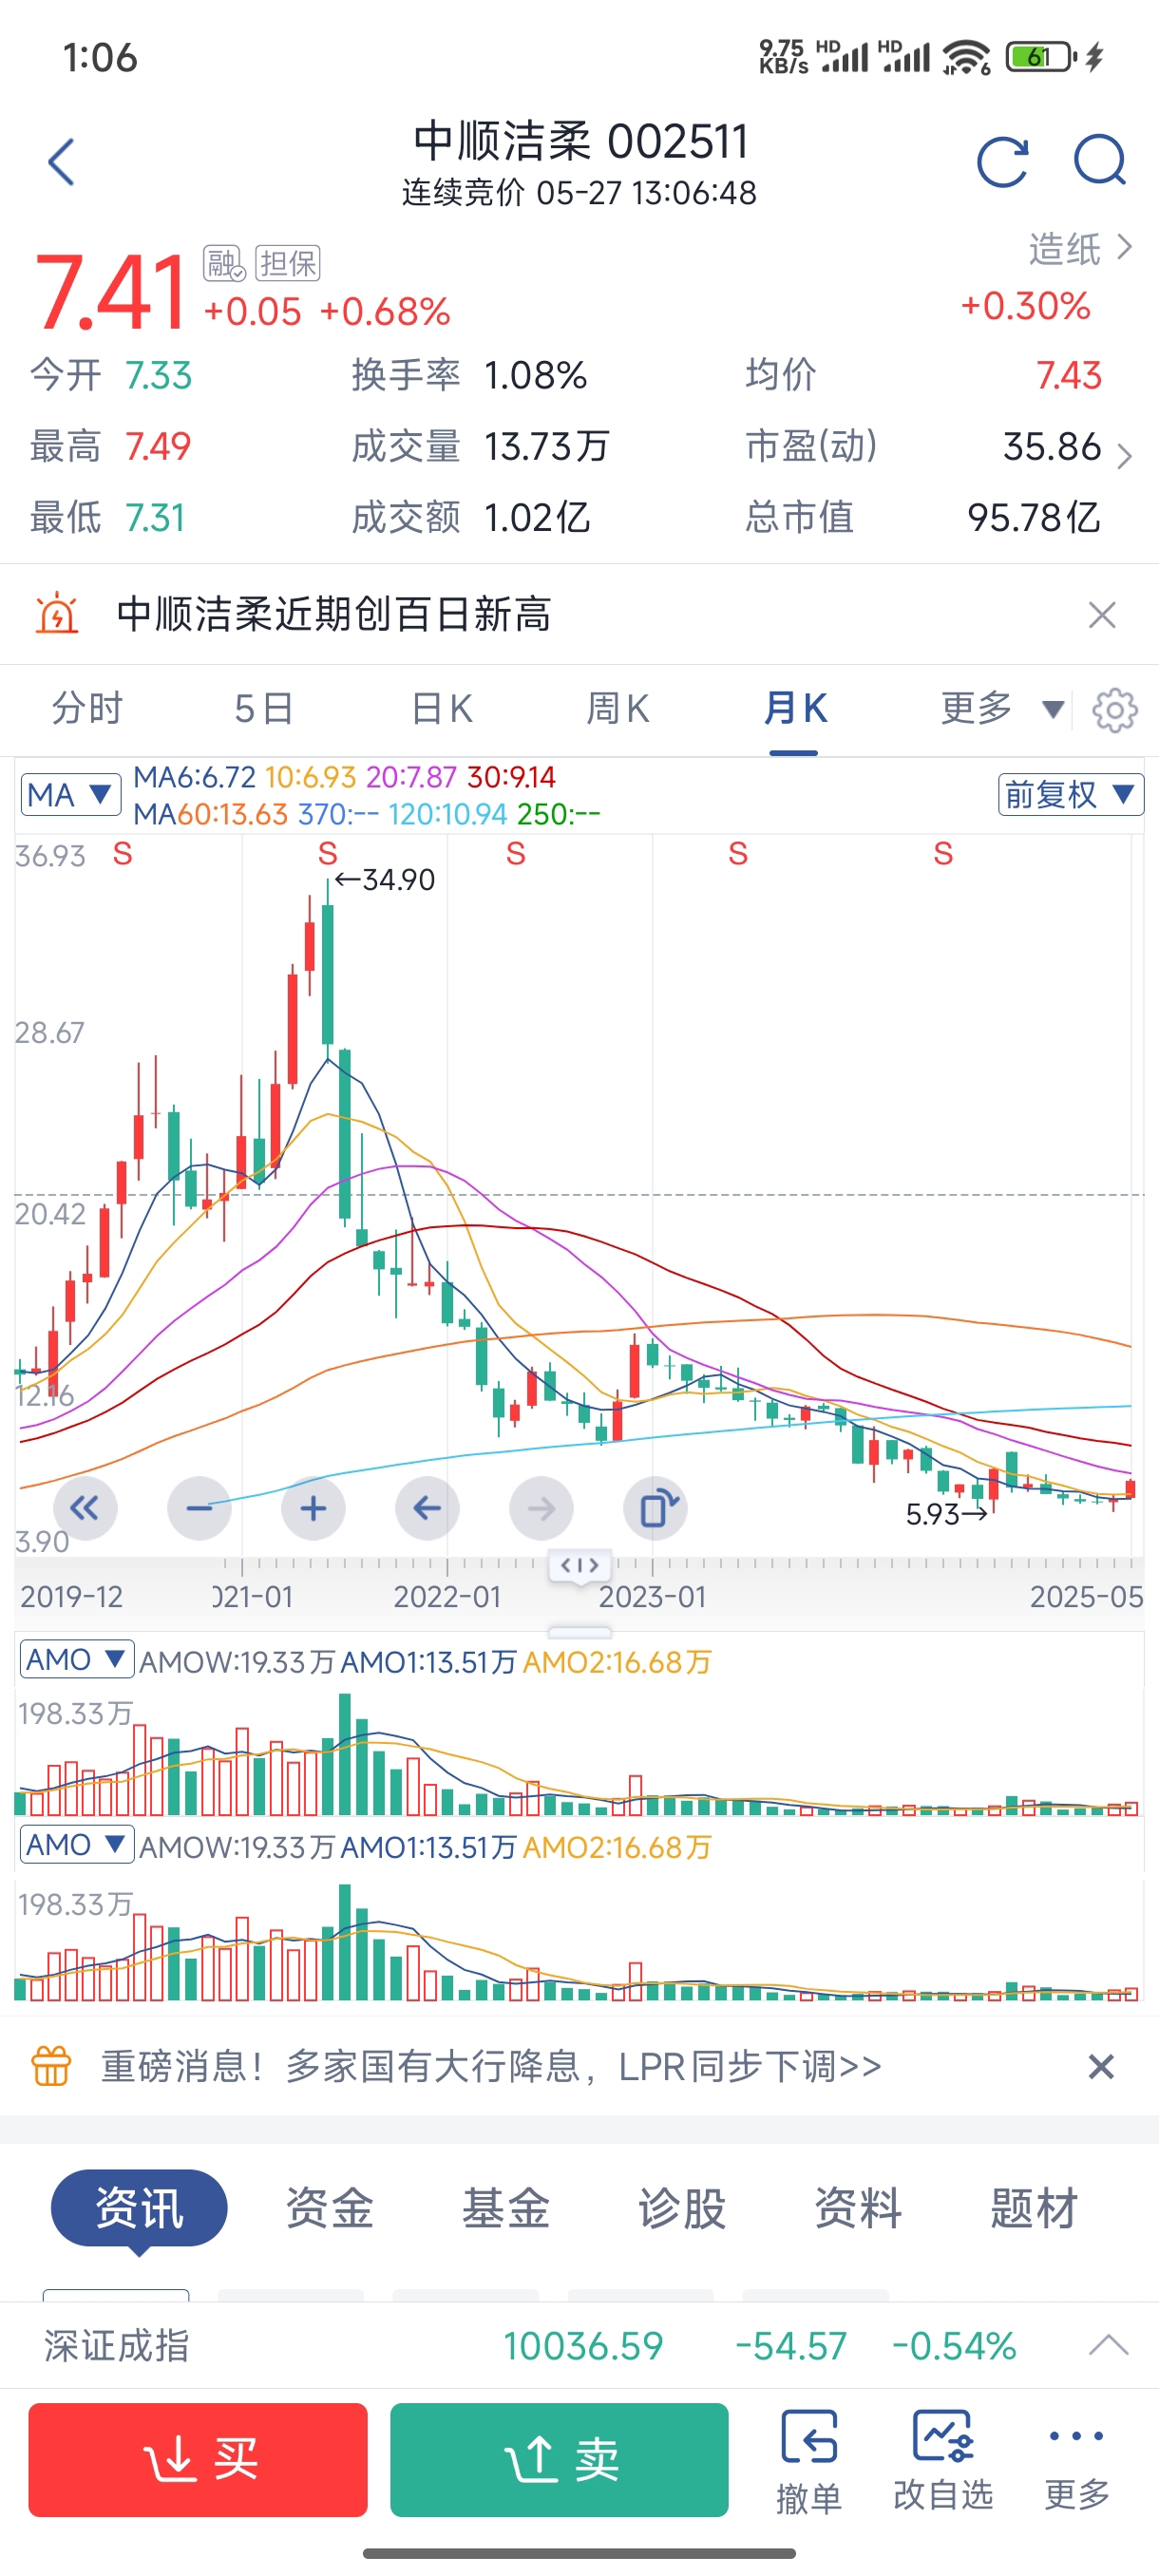
Task: Tap 换手率 1.08% value
Action: [x=535, y=376]
